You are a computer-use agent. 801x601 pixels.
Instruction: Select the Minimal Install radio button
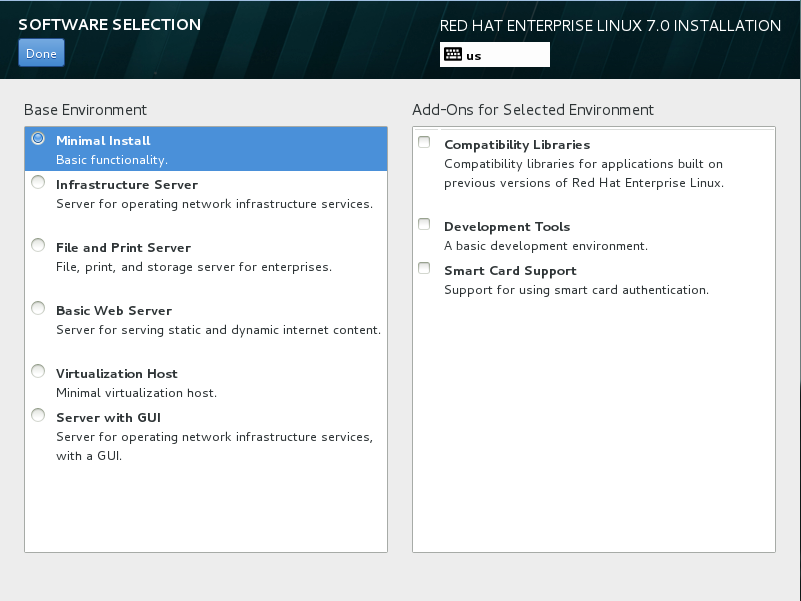(38, 139)
